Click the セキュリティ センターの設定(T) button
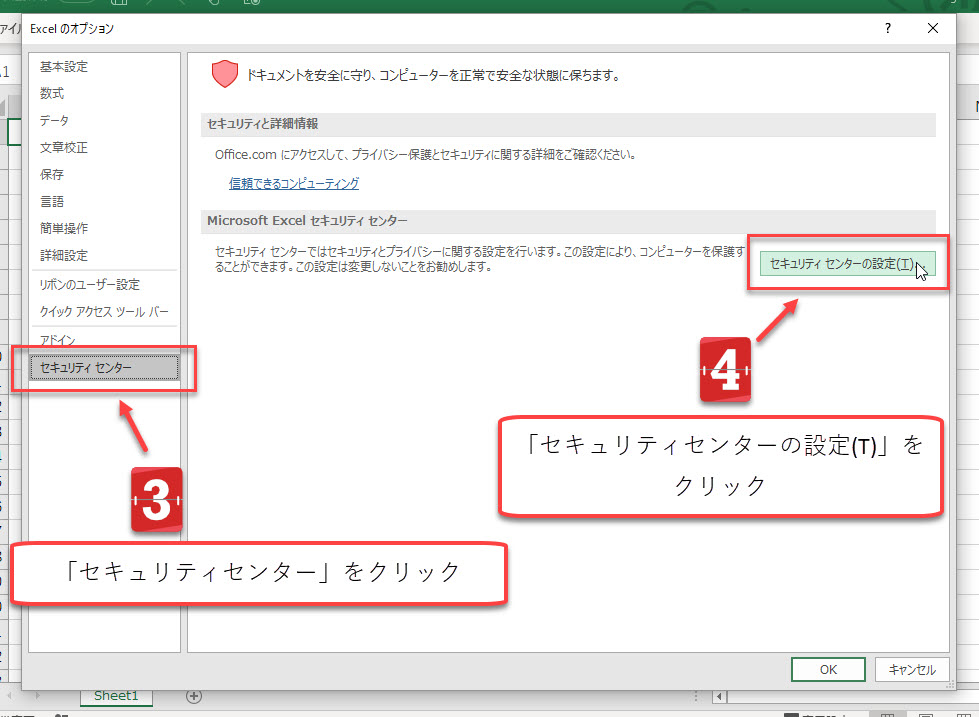The height and width of the screenshot is (717, 979). click(x=848, y=265)
